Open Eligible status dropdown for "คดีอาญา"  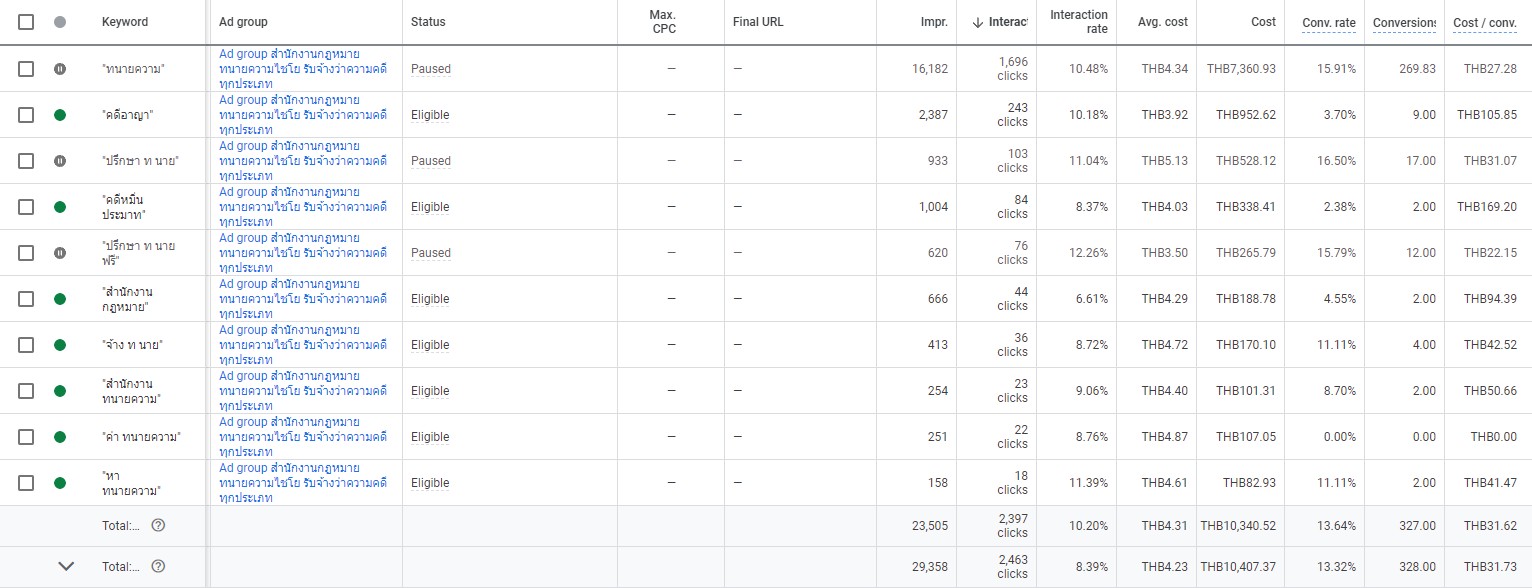430,115
